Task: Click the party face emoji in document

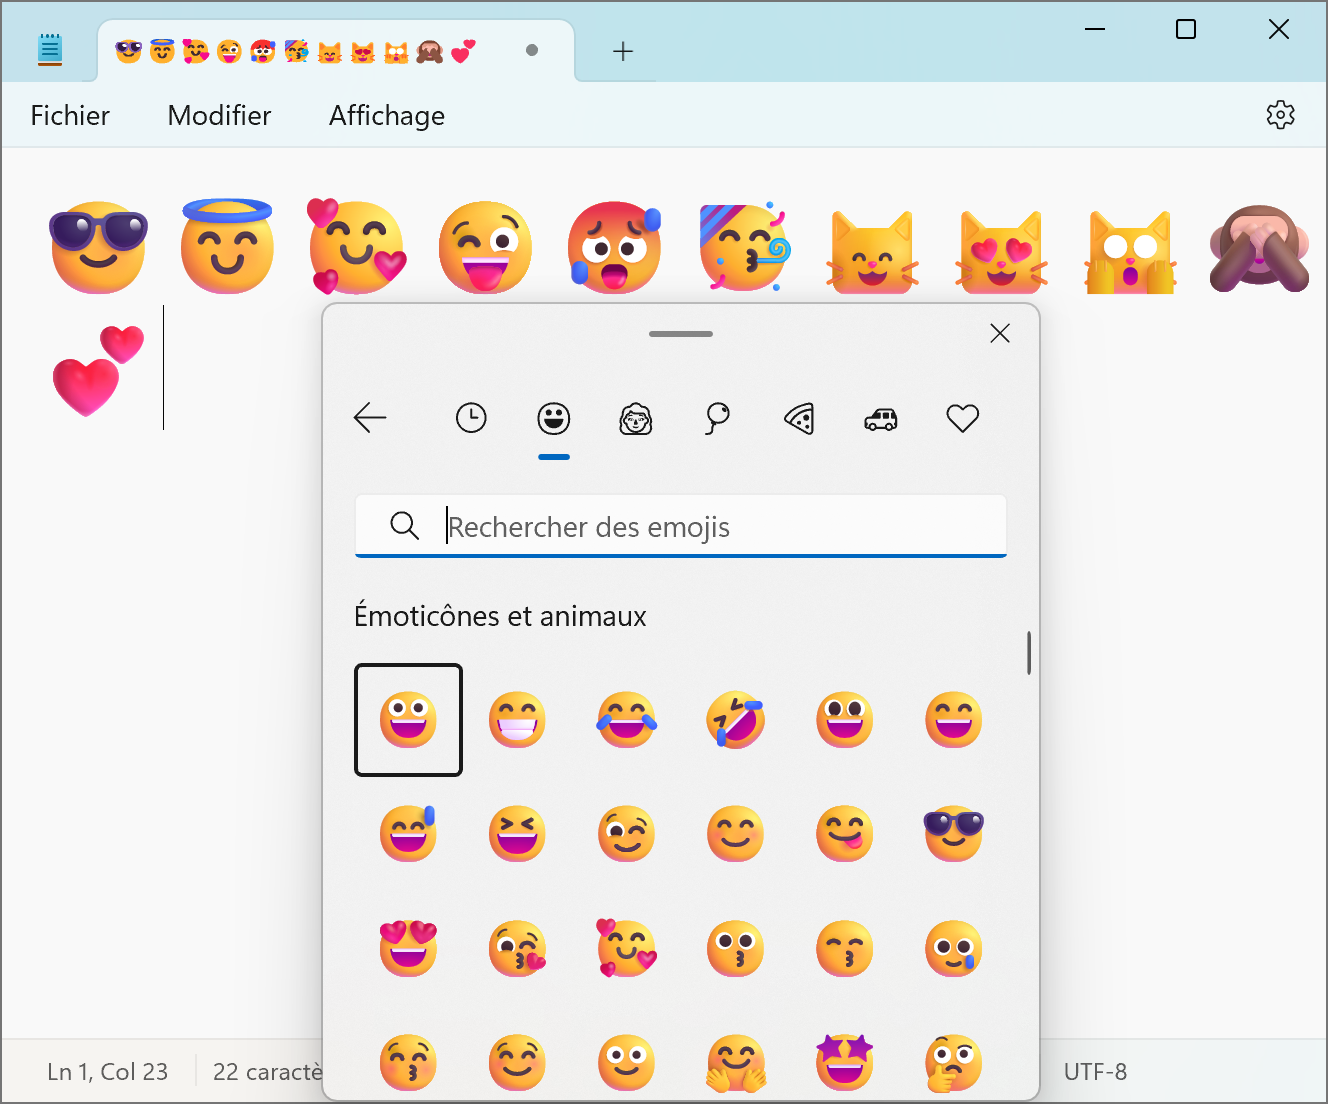Action: [745, 246]
